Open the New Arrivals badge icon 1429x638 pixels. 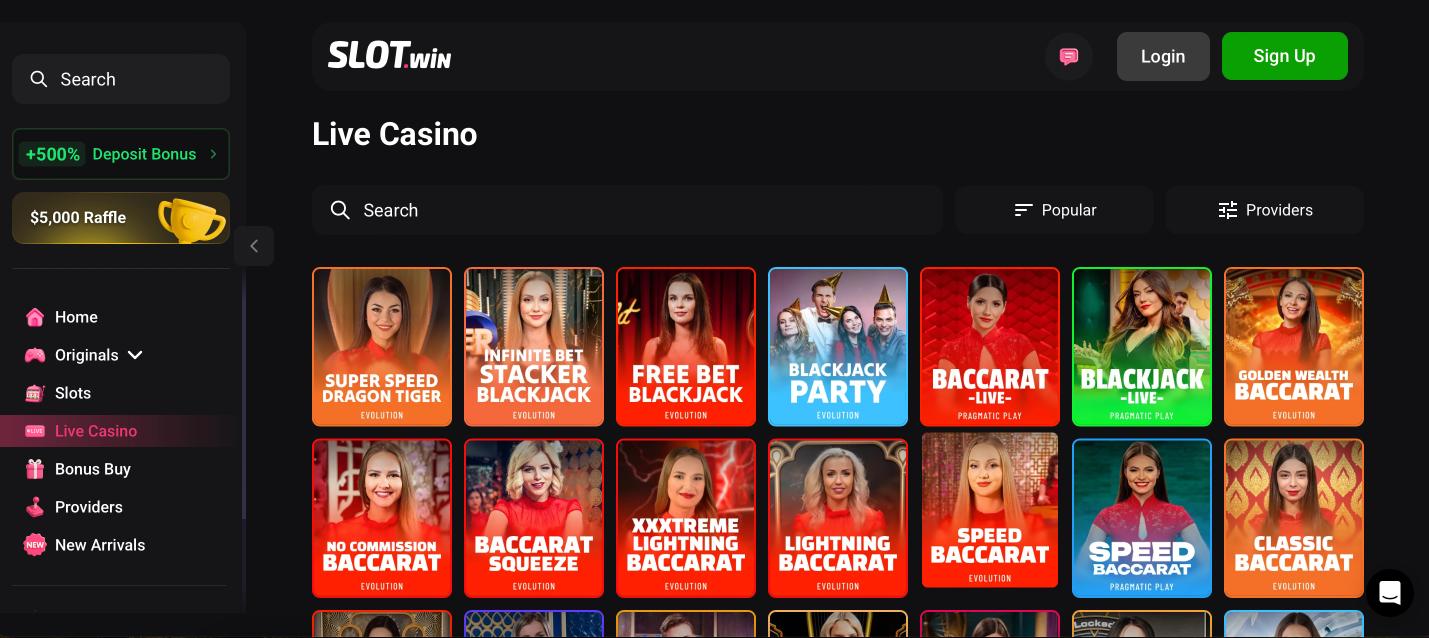35,545
